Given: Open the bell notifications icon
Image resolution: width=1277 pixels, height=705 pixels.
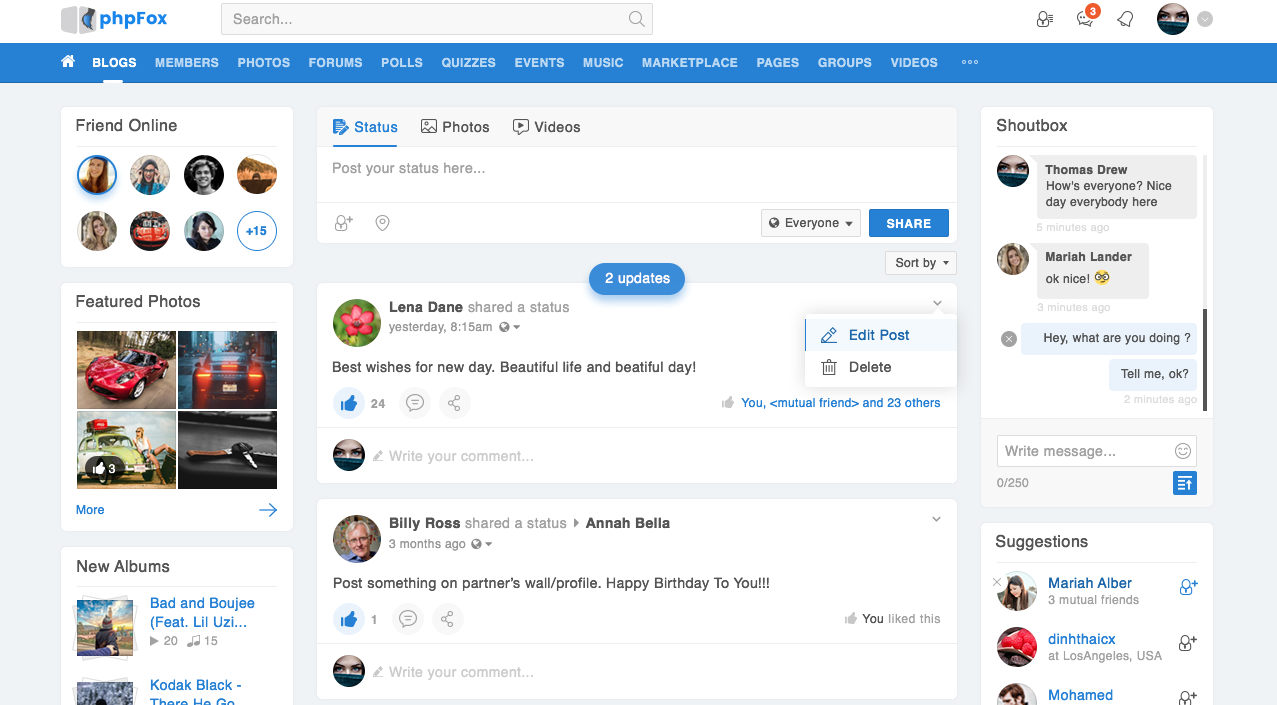Looking at the screenshot, I should [x=1124, y=19].
